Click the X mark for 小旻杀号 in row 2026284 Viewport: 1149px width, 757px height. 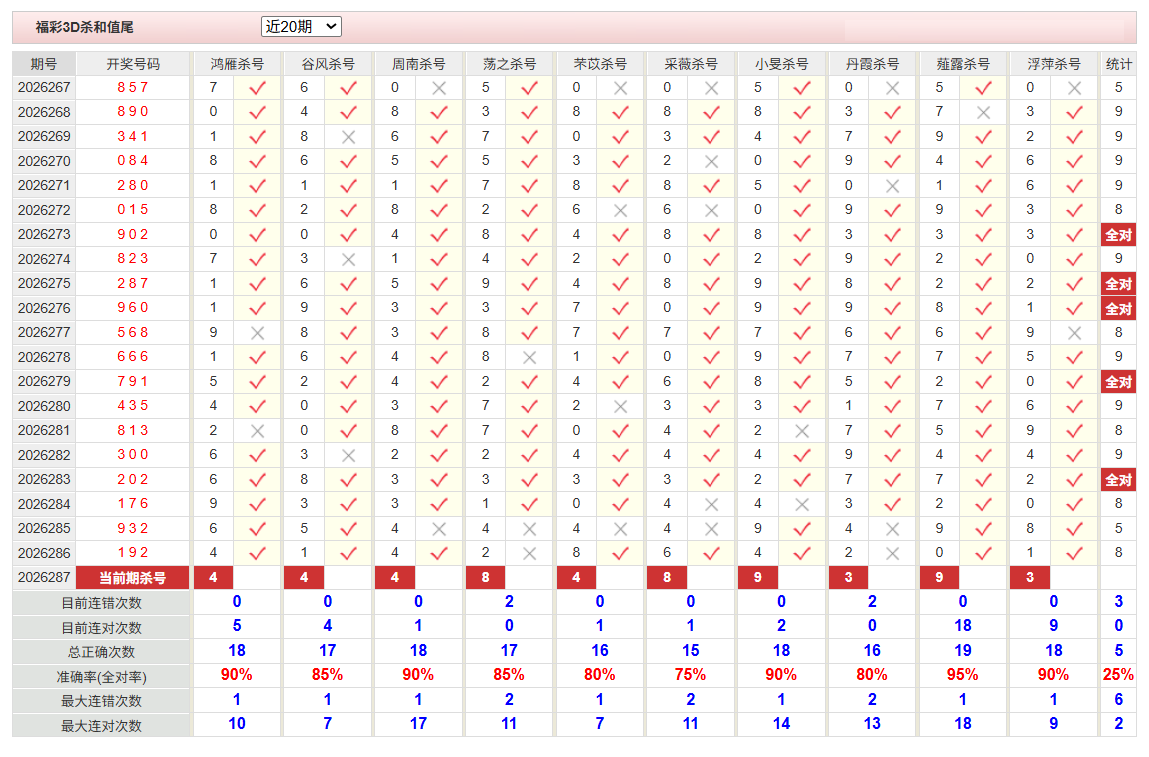(802, 504)
